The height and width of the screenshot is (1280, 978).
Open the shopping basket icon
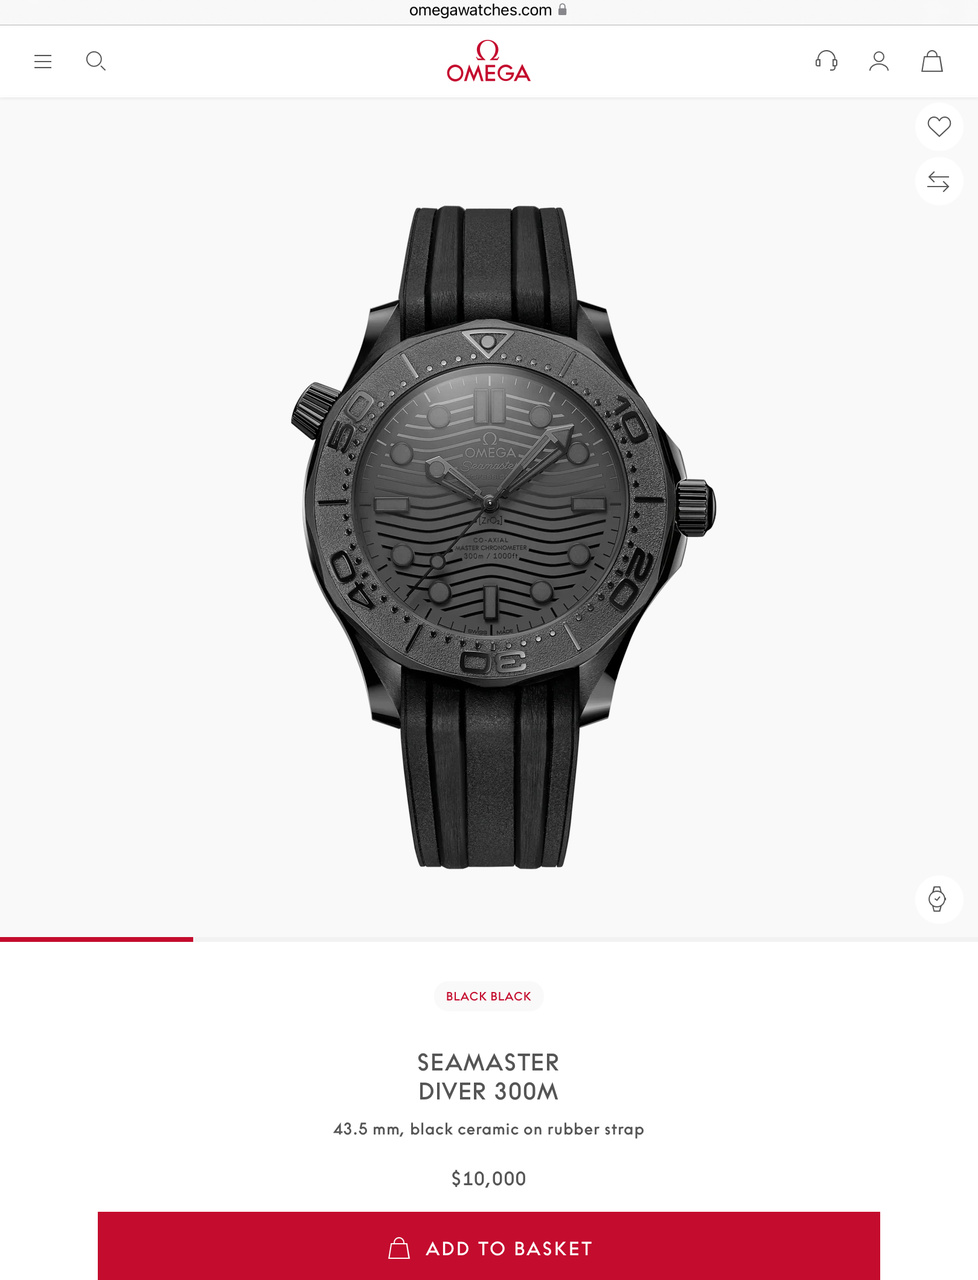tap(932, 61)
